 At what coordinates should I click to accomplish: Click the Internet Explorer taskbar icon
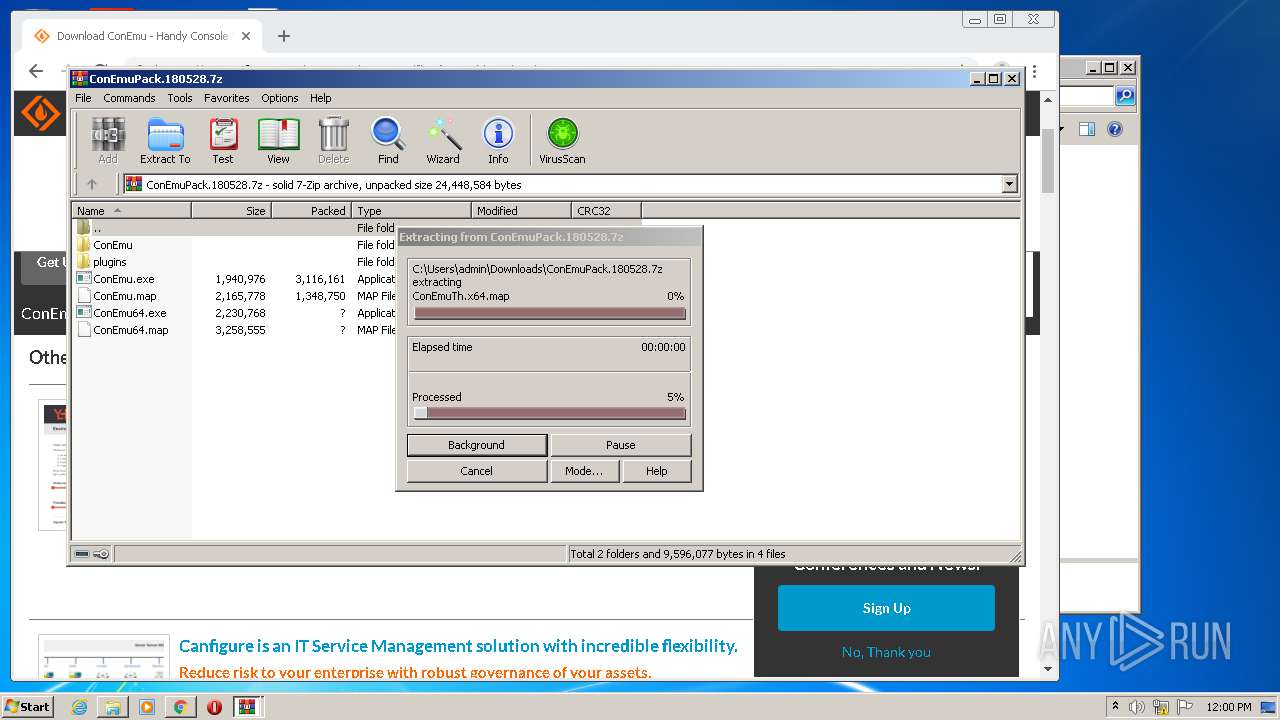[x=79, y=707]
